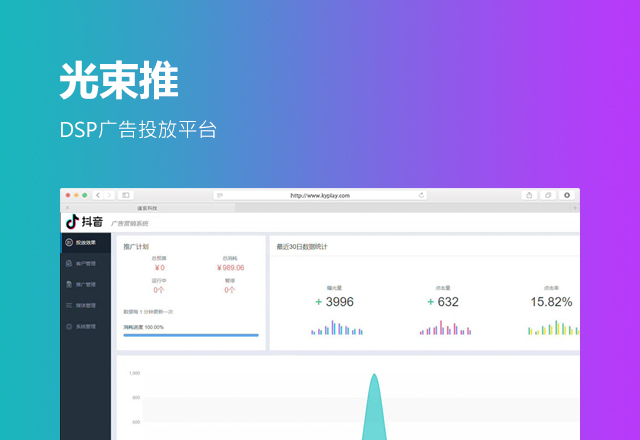Click the 投放效果 sidebar icon
Viewport: 640px width, 440px height.
tap(69, 242)
